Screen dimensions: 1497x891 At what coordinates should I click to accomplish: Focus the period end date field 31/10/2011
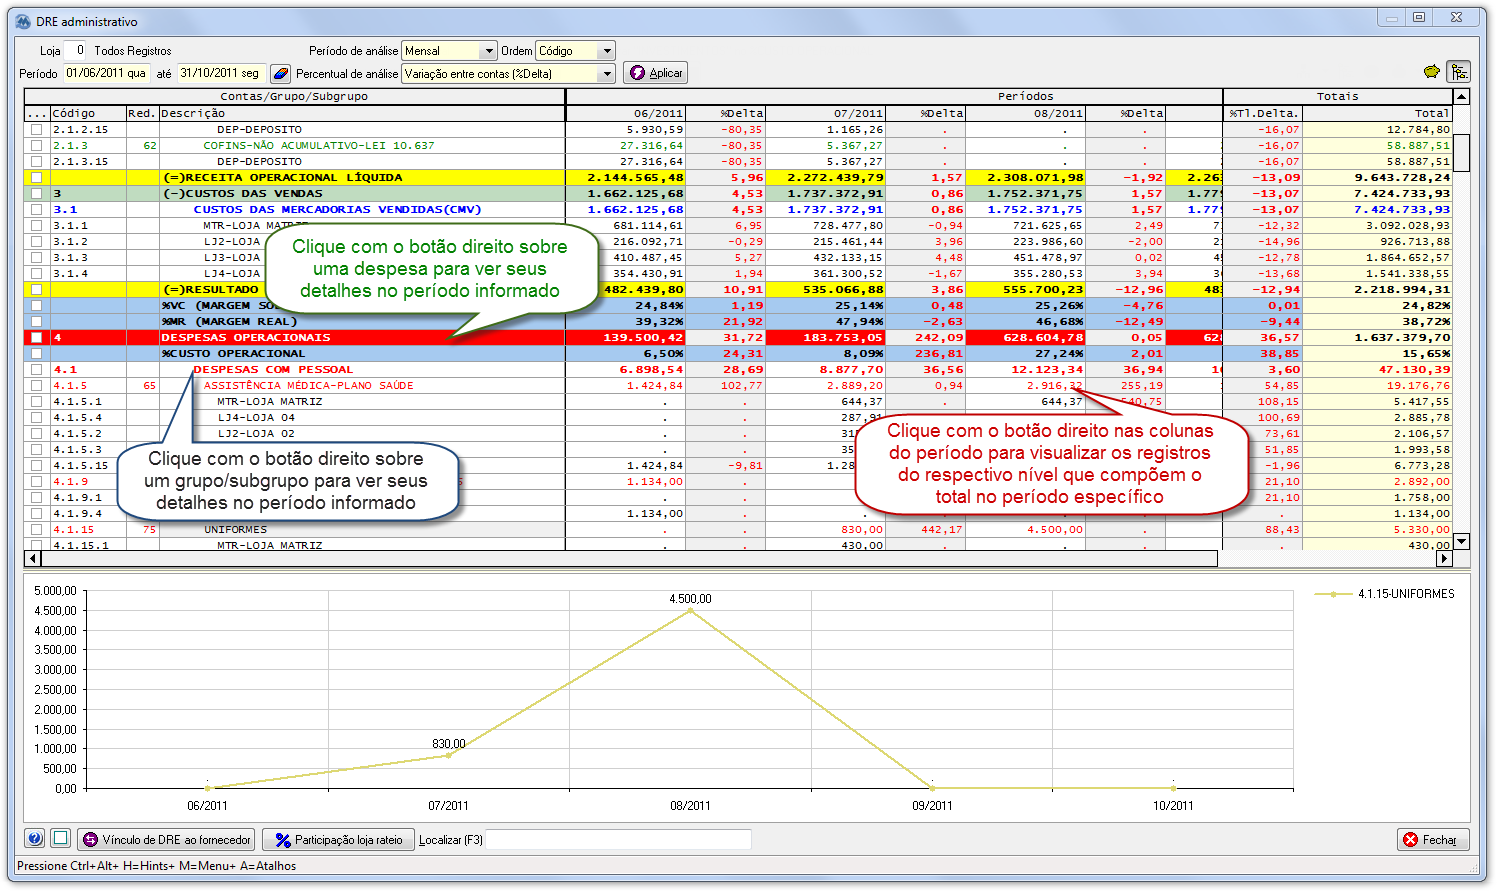tap(222, 74)
